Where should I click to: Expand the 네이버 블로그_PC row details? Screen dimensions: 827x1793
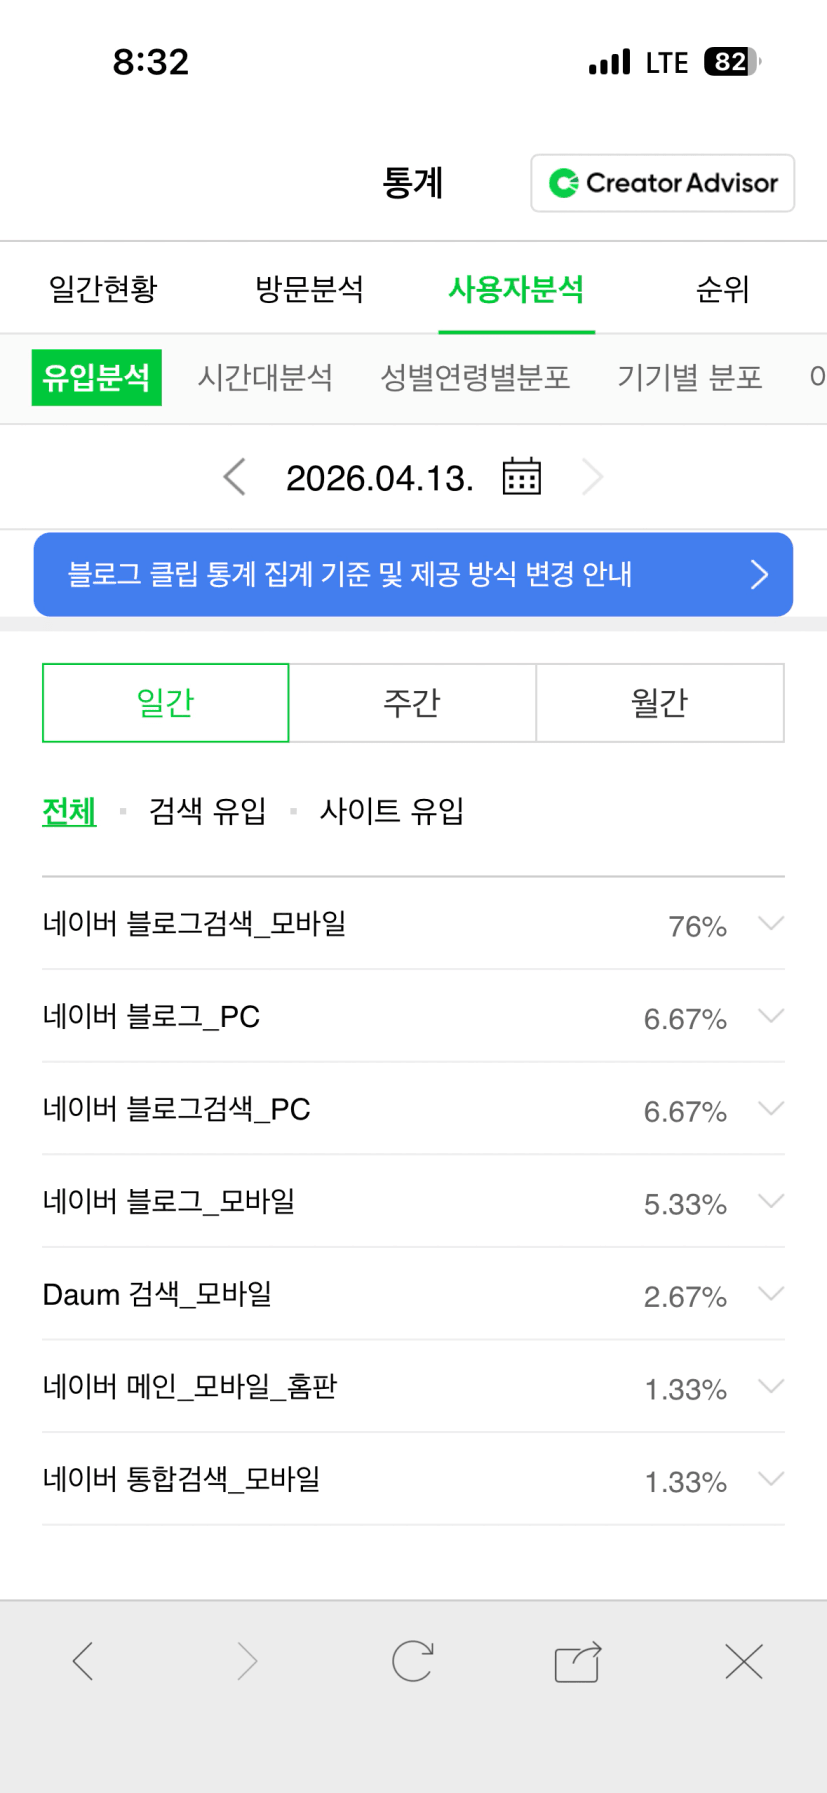[770, 1016]
